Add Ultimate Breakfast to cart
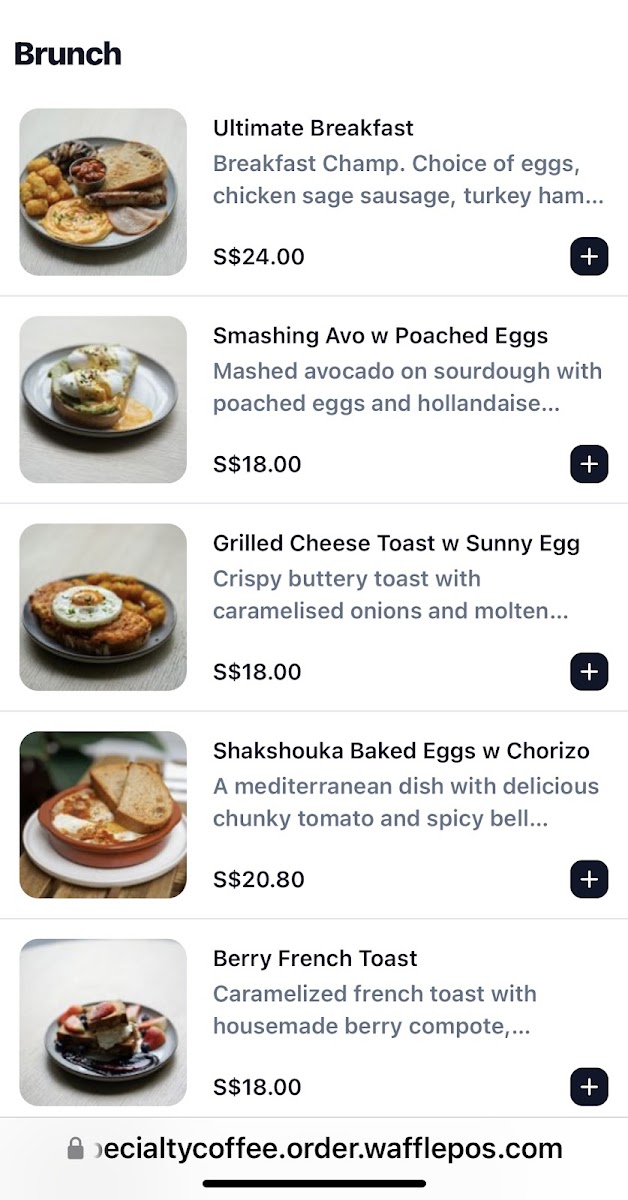628x1200 pixels. click(x=589, y=257)
